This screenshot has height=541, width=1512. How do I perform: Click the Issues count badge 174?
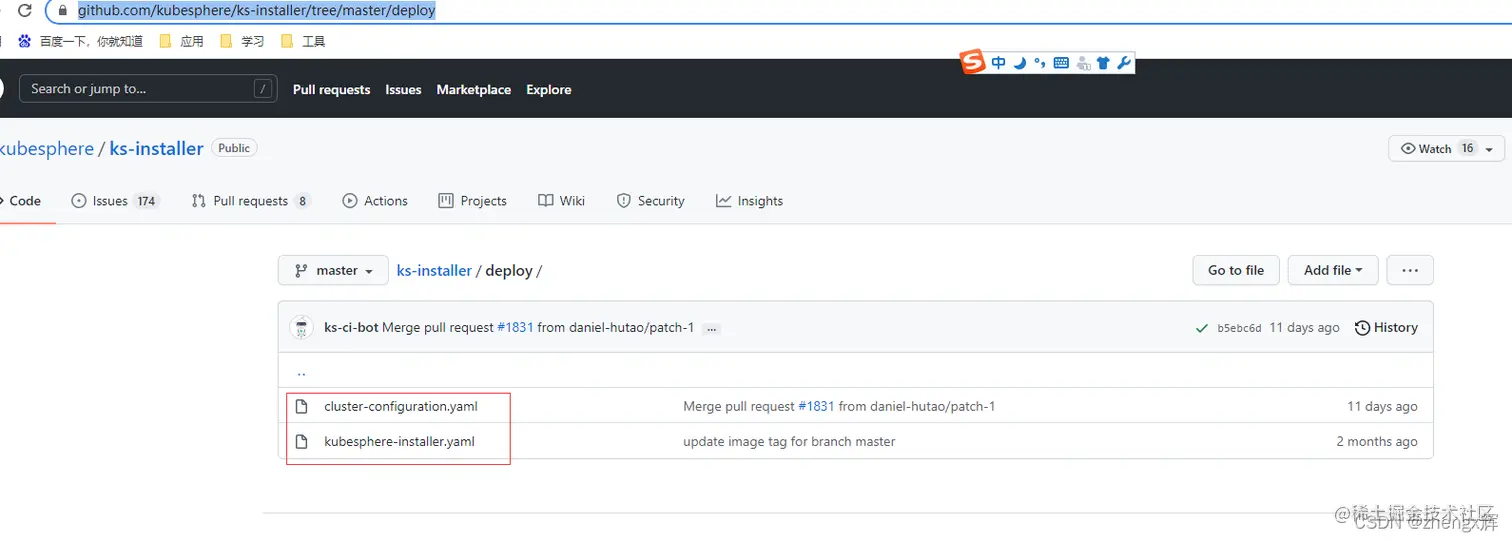pyautogui.click(x=147, y=201)
